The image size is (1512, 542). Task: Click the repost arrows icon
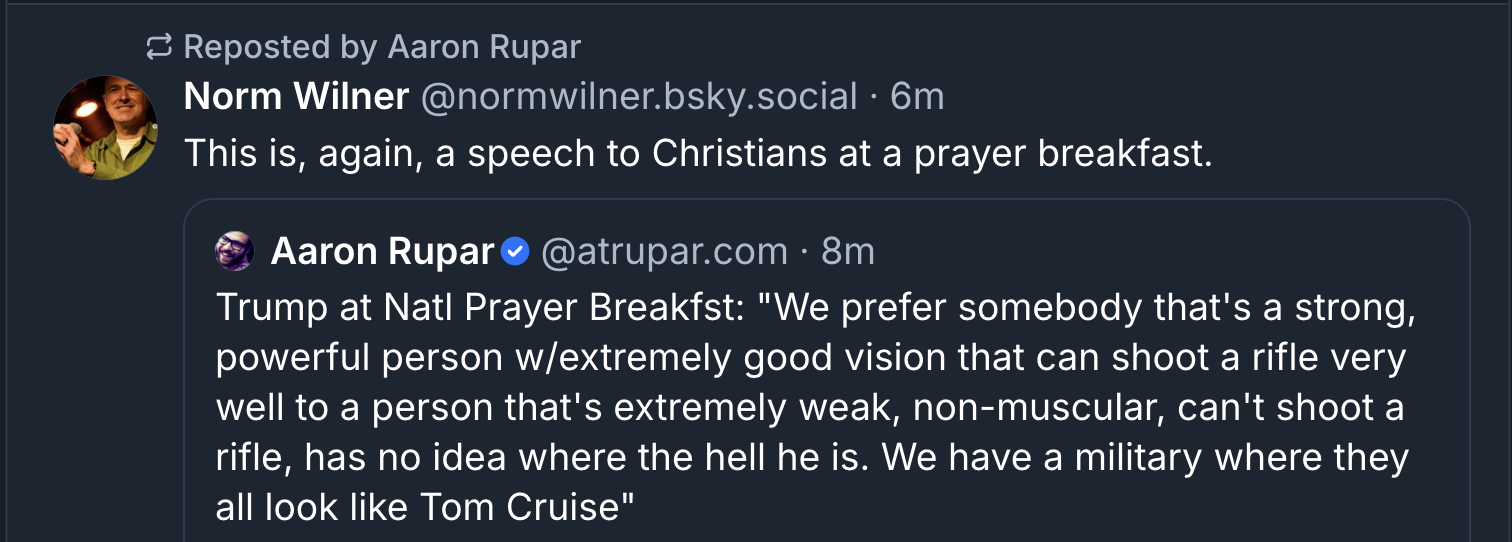tap(158, 46)
